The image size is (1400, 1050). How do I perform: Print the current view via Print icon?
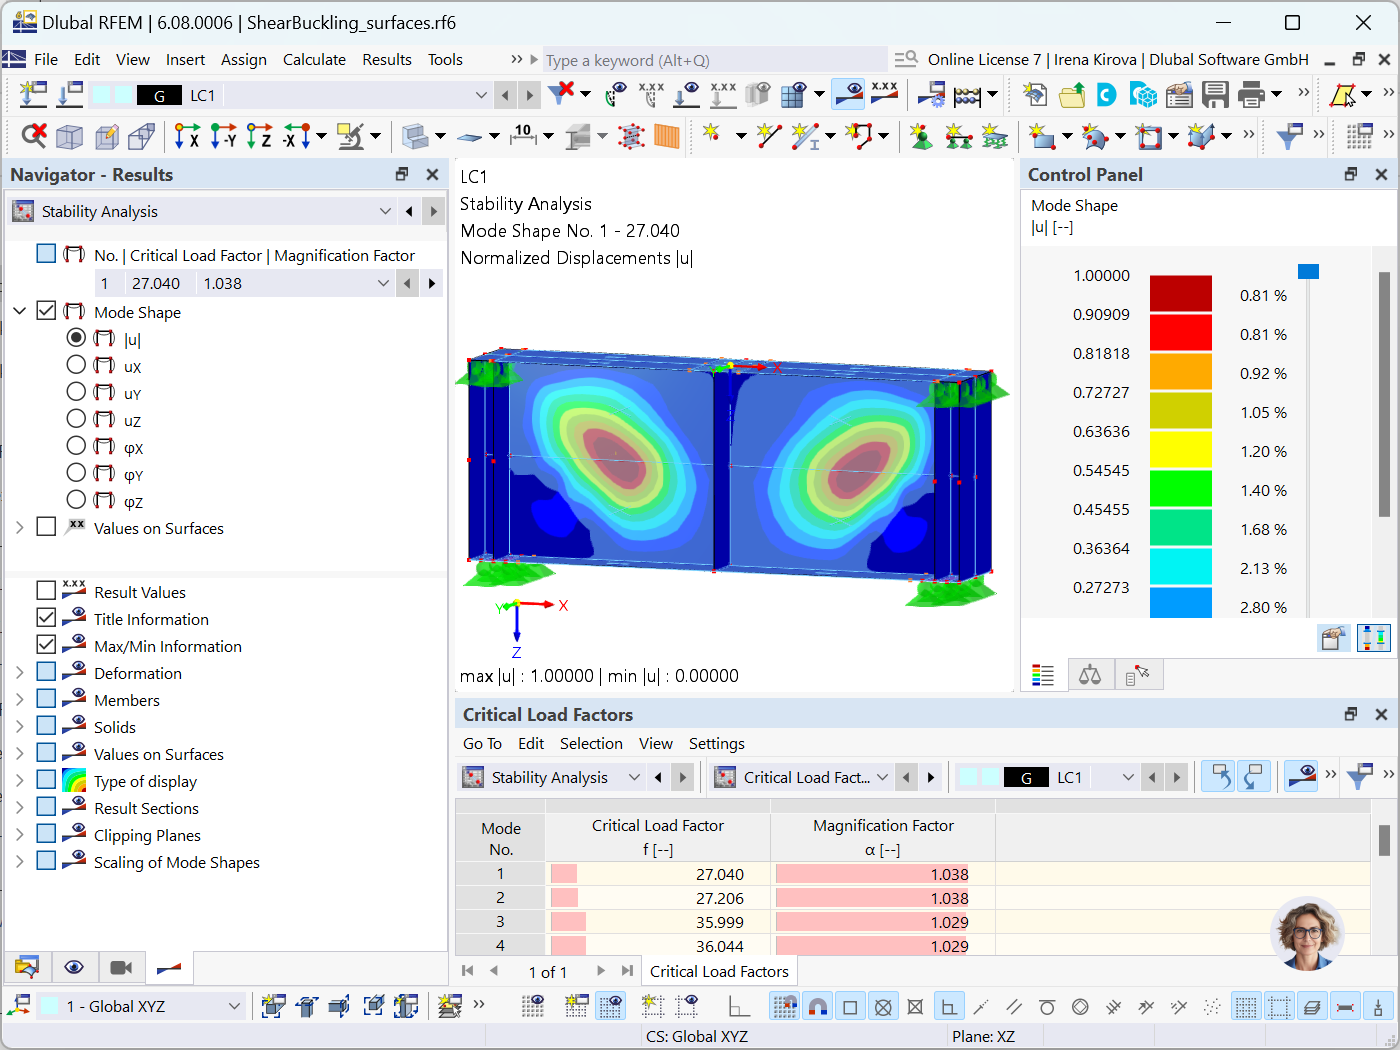(1252, 94)
